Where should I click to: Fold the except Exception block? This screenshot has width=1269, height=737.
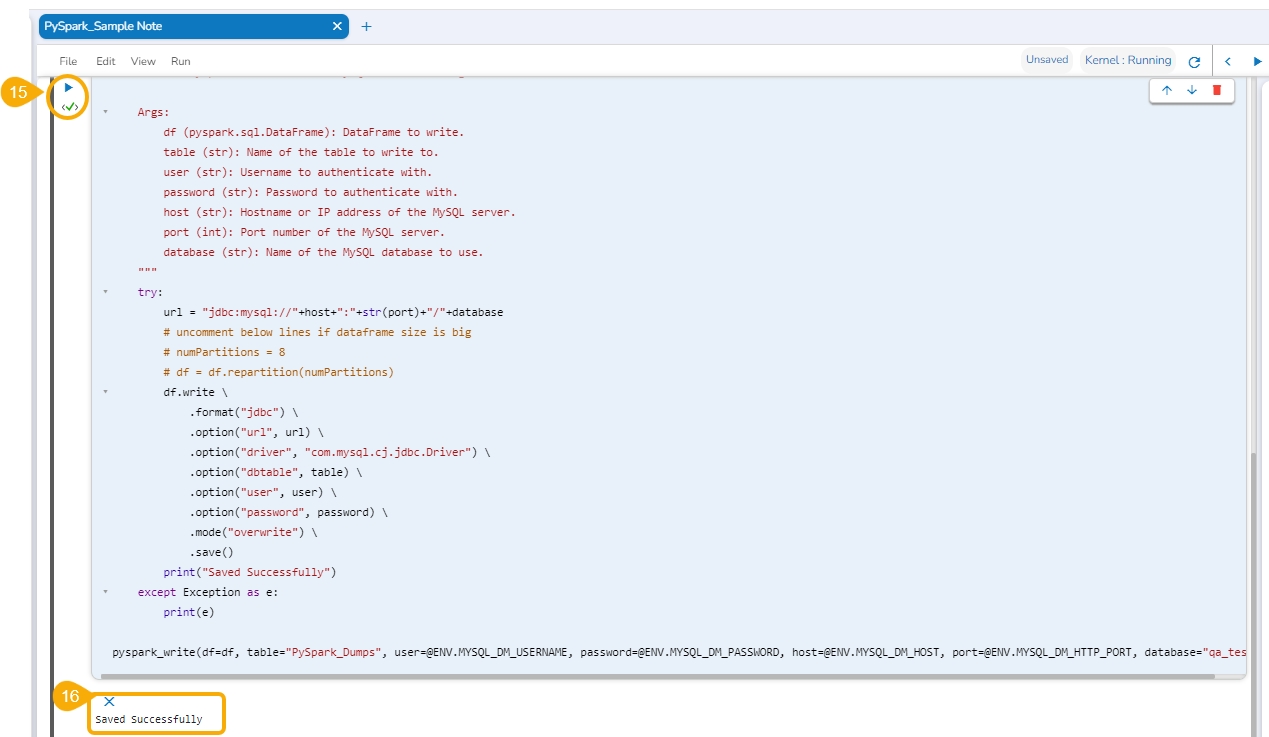point(105,592)
